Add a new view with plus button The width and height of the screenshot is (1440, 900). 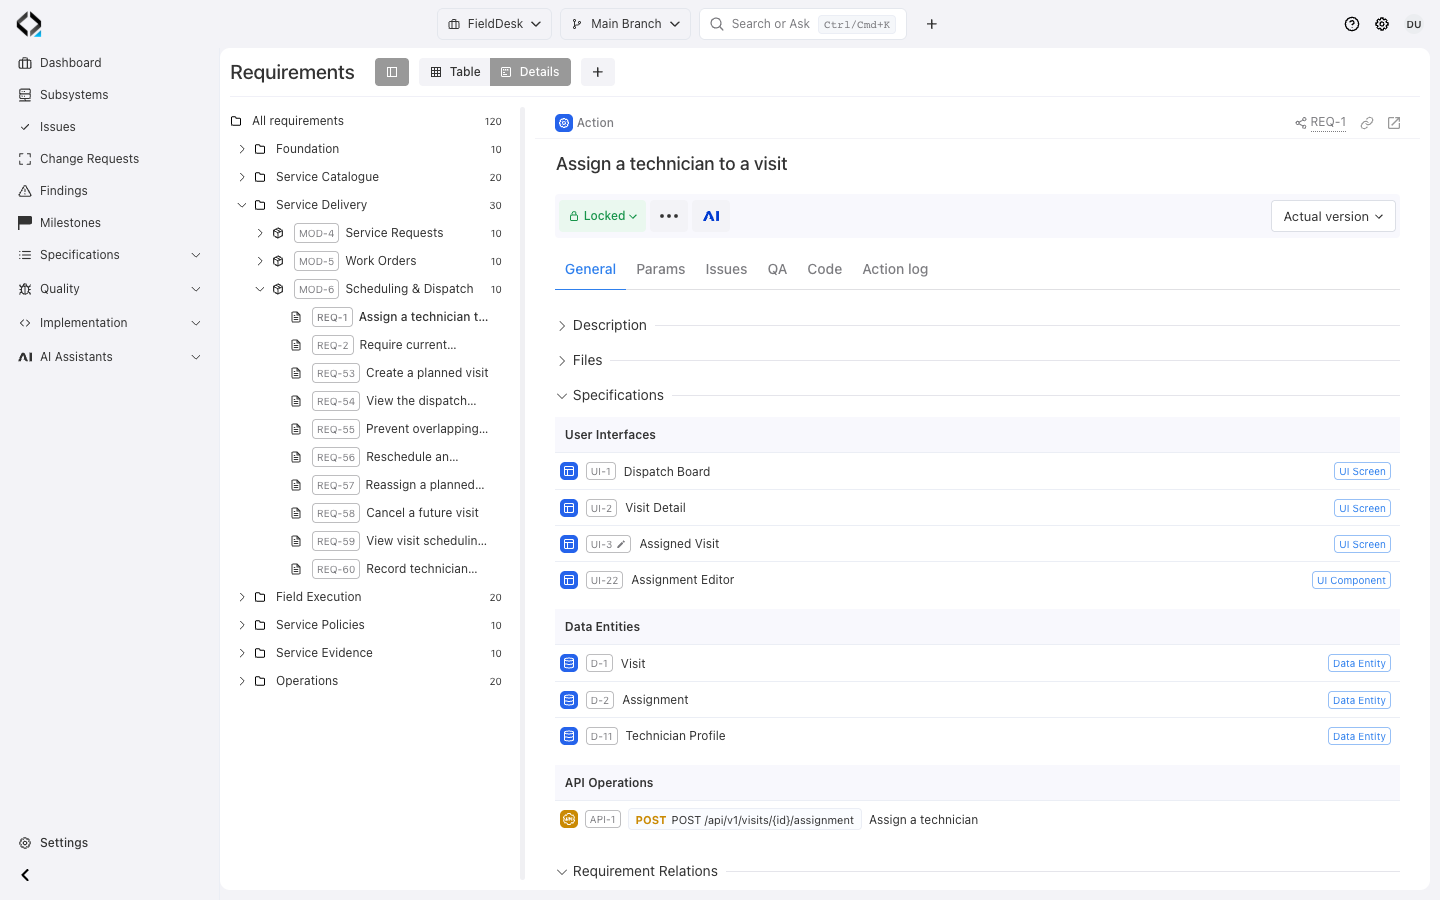coord(597,72)
